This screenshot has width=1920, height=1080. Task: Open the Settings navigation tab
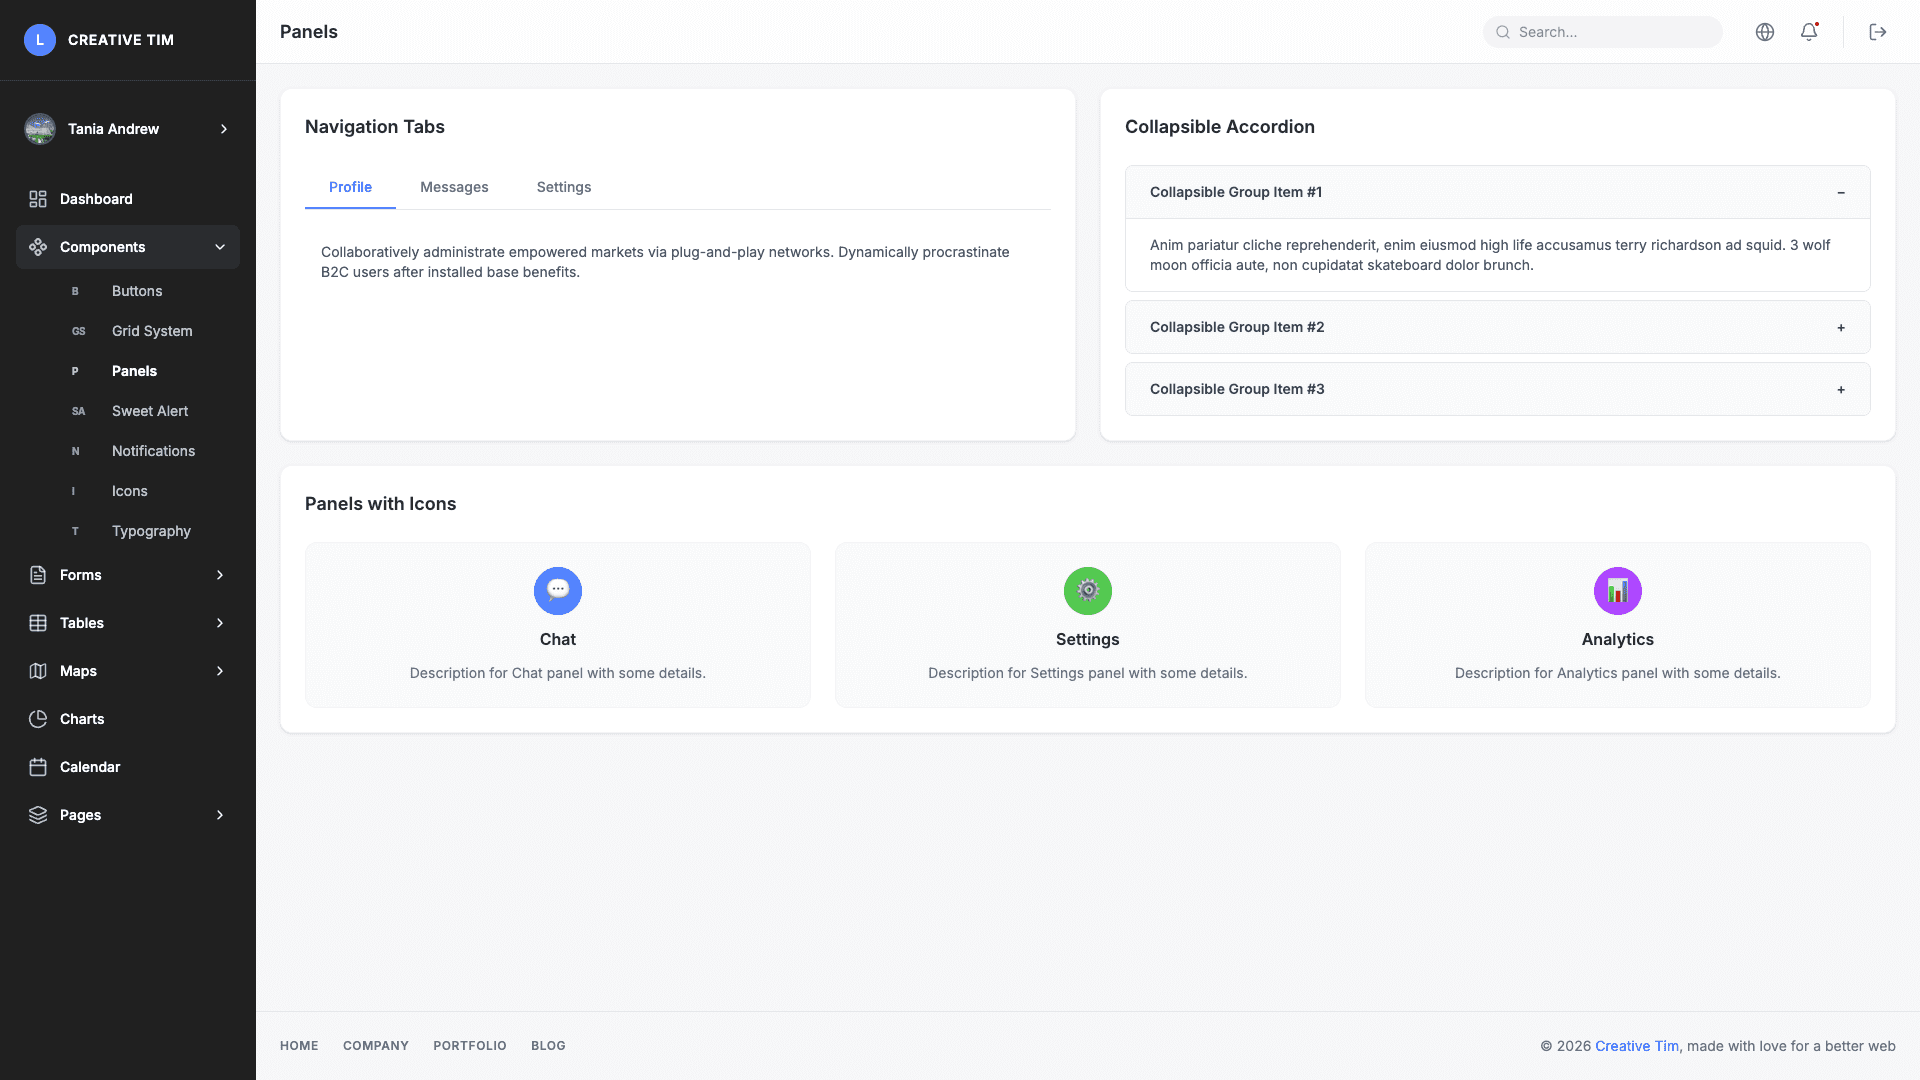(x=563, y=187)
